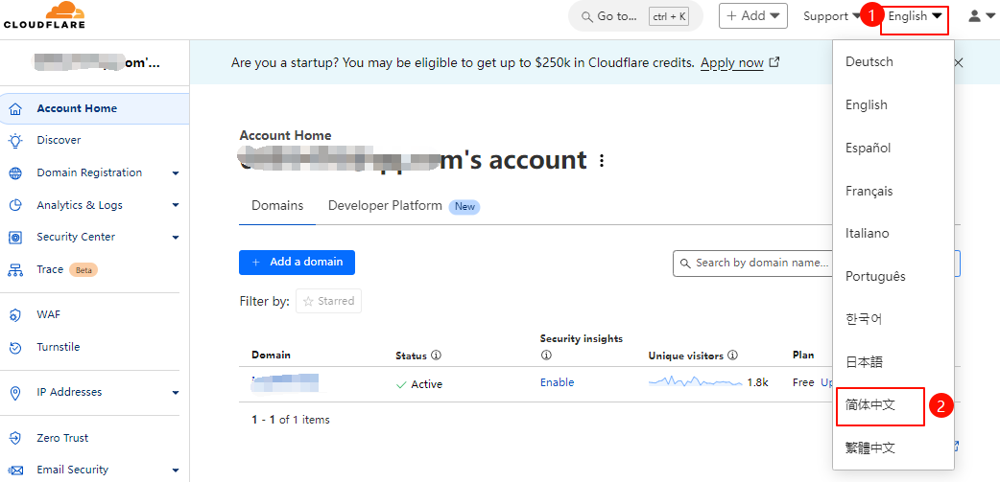This screenshot has width=1000, height=482.
Task: Open the English language dropdown
Action: pos(914,16)
